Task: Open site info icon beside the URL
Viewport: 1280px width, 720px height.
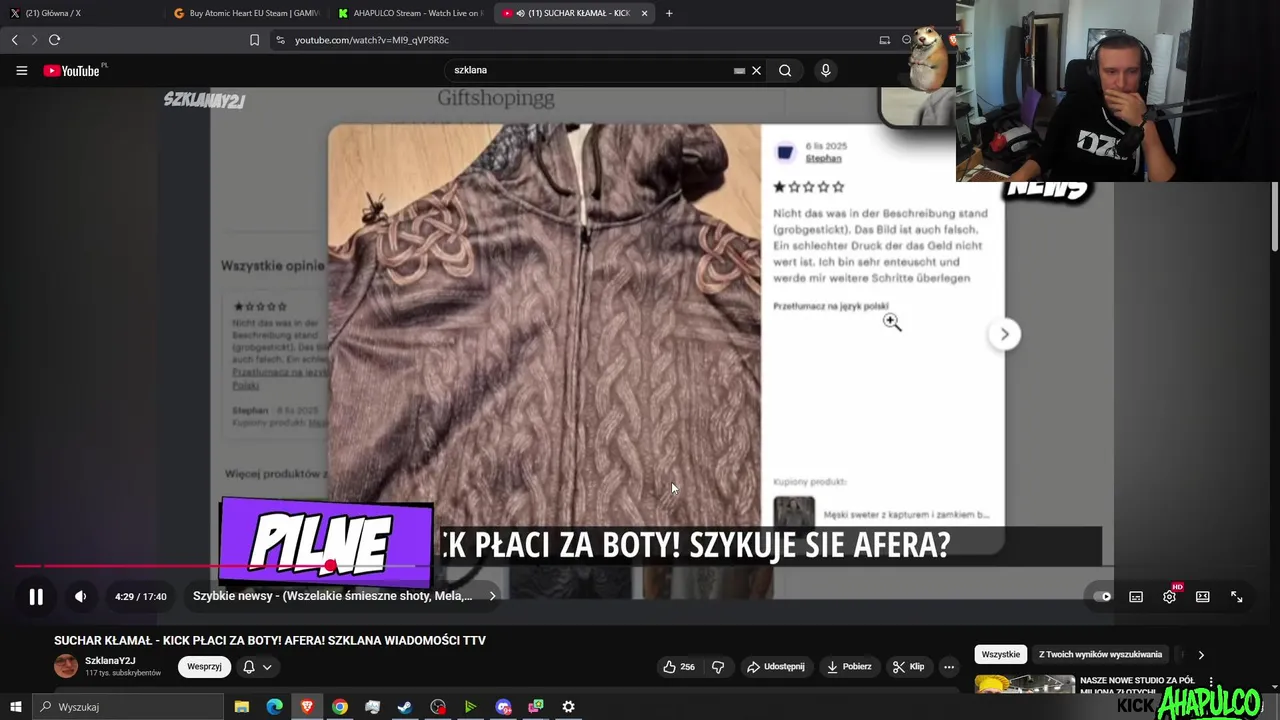Action: click(x=280, y=40)
